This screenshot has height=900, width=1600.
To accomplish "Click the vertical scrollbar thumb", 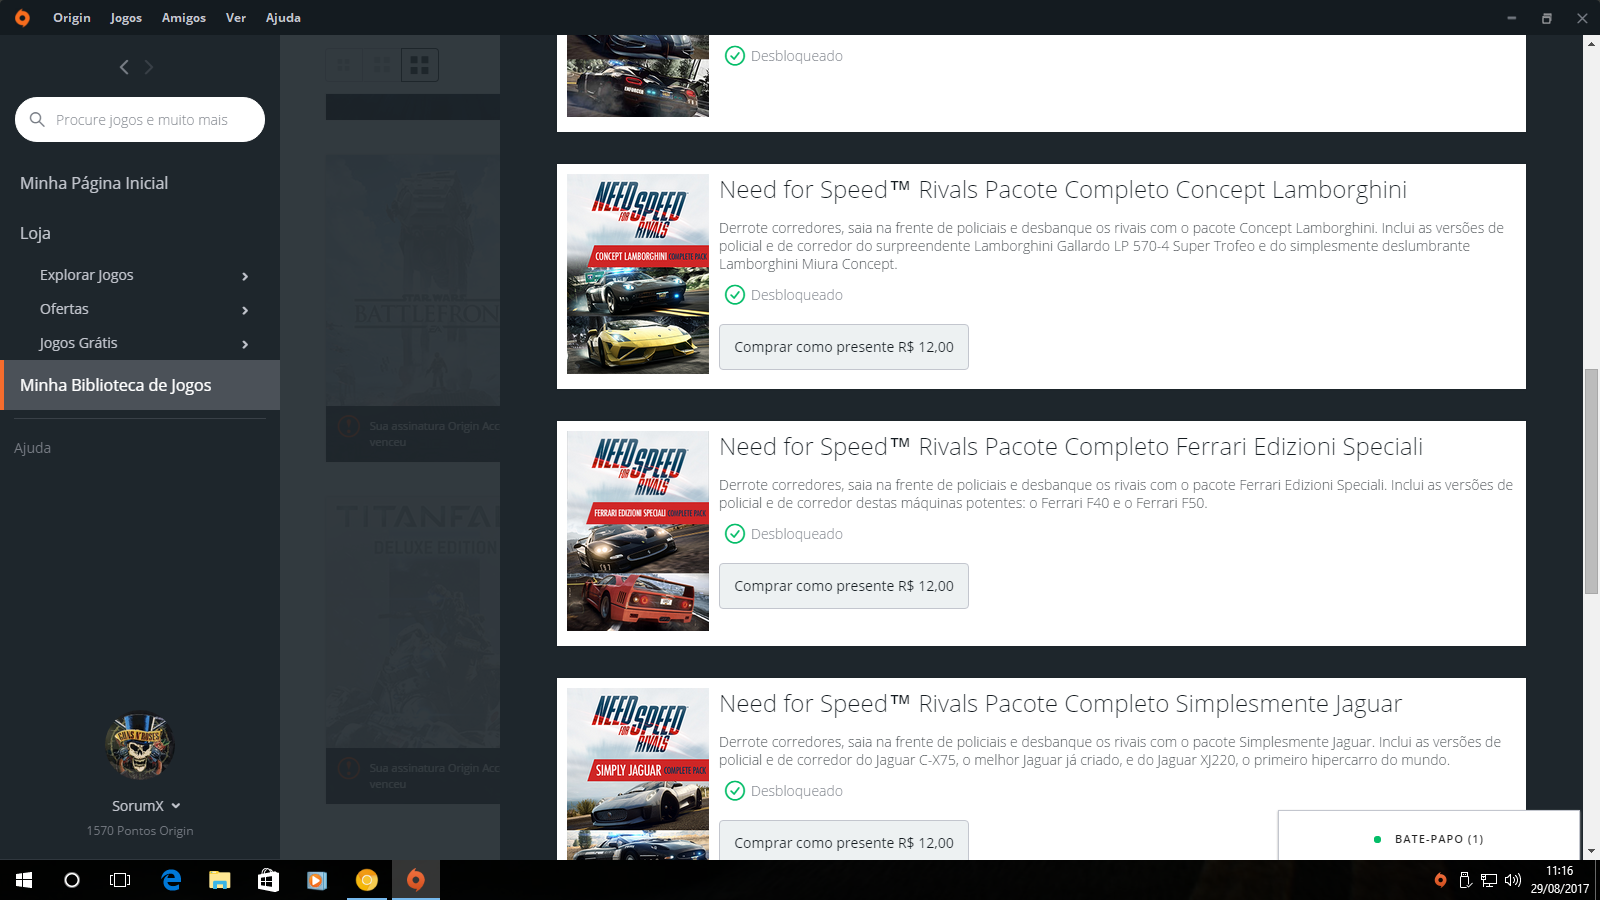I will pyautogui.click(x=1591, y=480).
